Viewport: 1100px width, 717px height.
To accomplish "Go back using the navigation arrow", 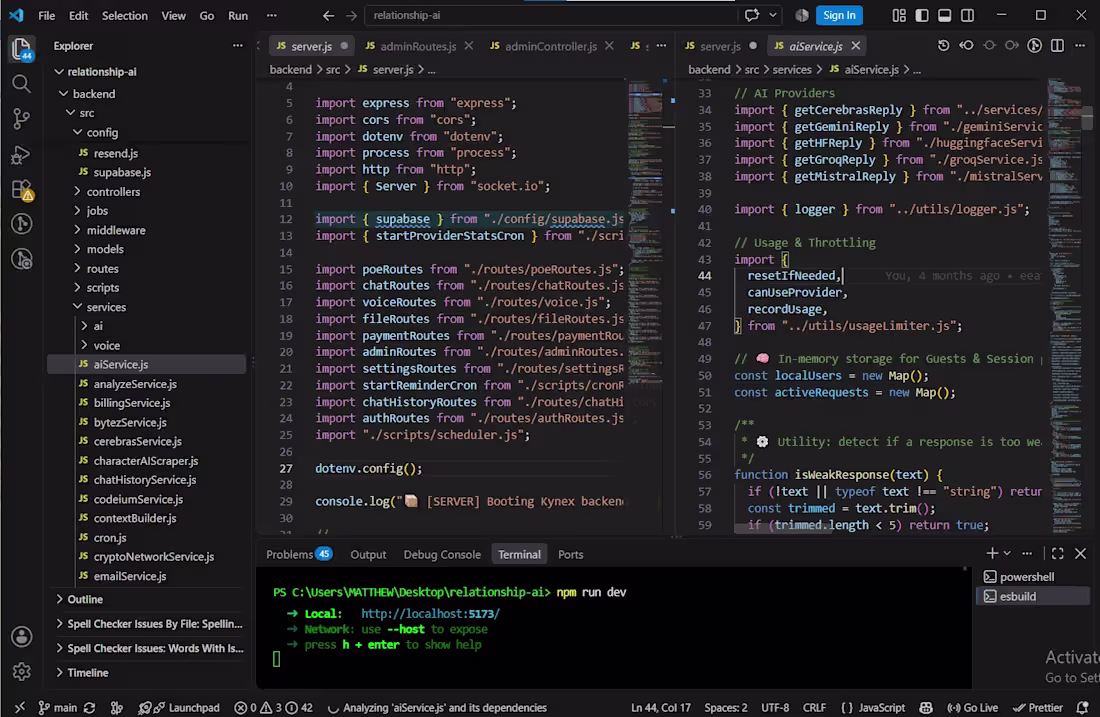I will (328, 15).
